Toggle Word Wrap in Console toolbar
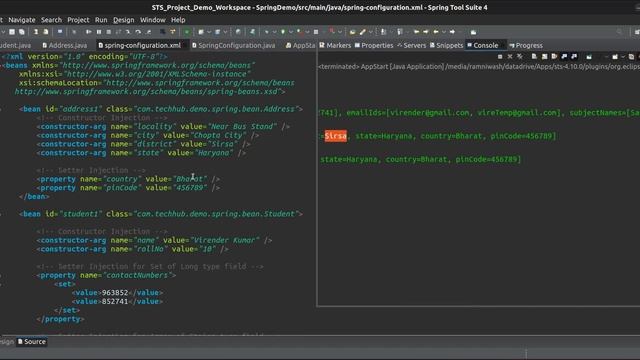This screenshot has width=640, height=360. click(554, 57)
